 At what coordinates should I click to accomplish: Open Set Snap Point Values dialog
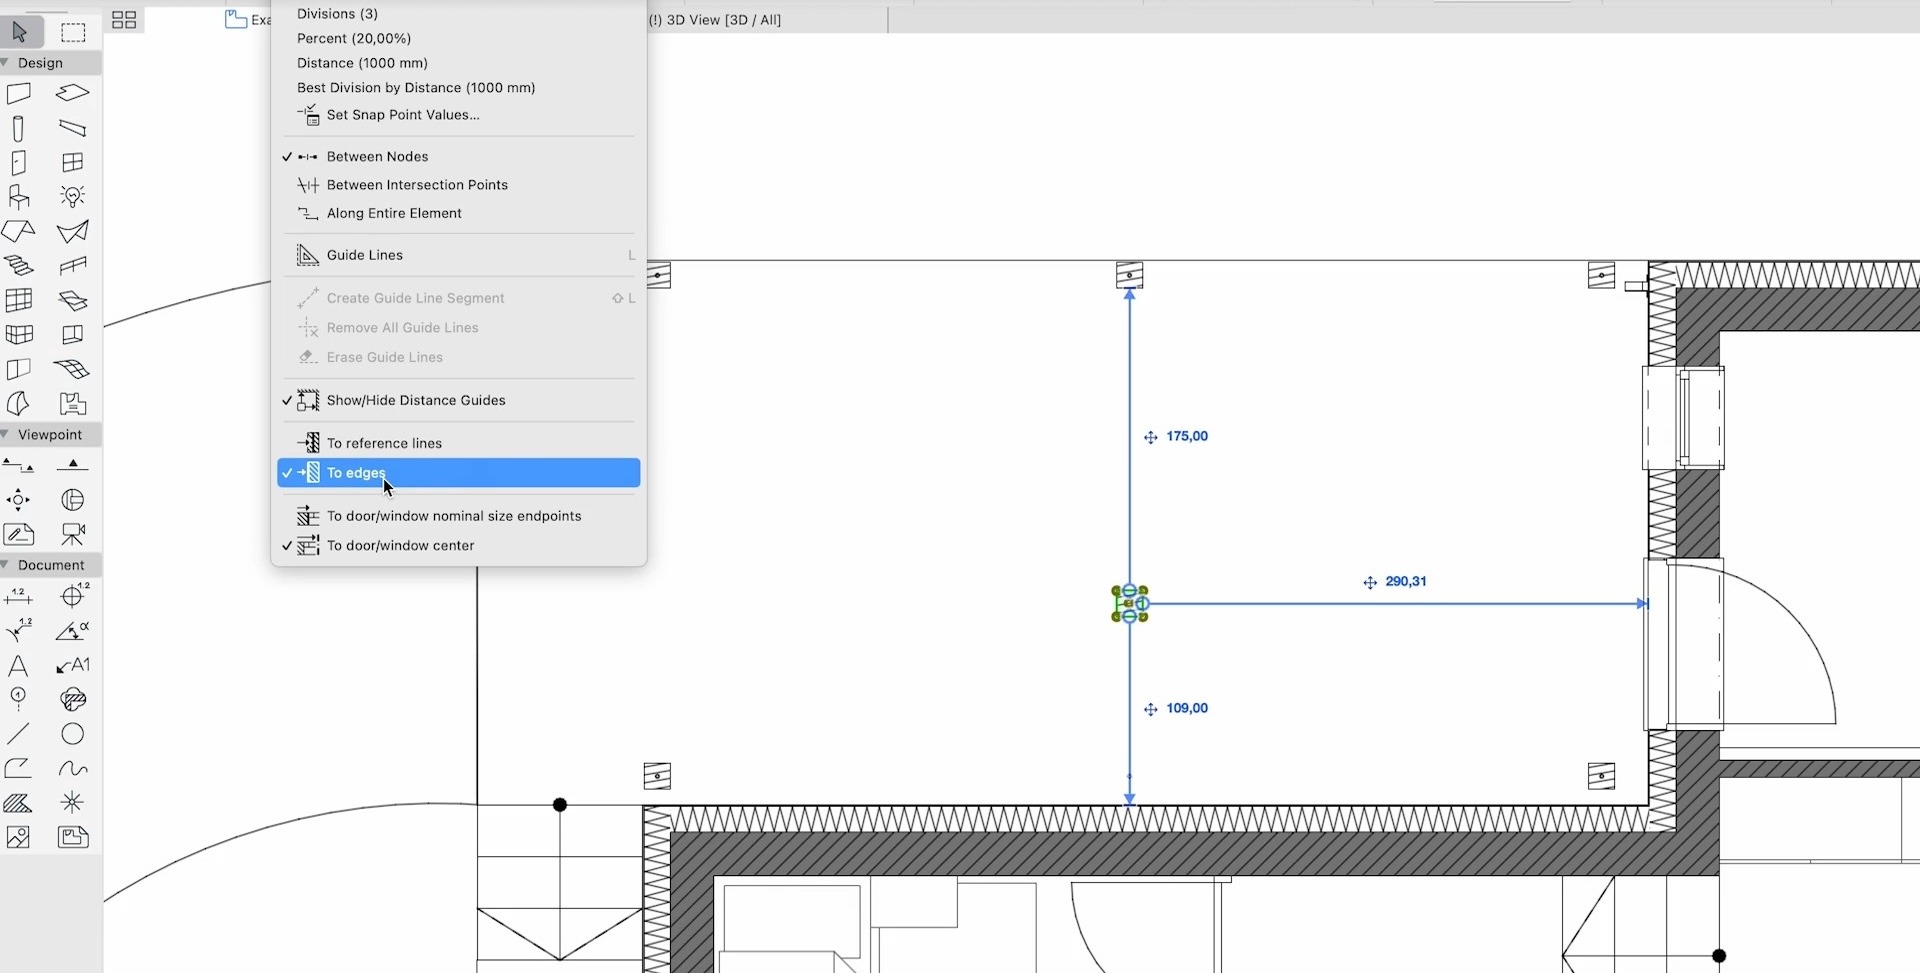(459, 115)
